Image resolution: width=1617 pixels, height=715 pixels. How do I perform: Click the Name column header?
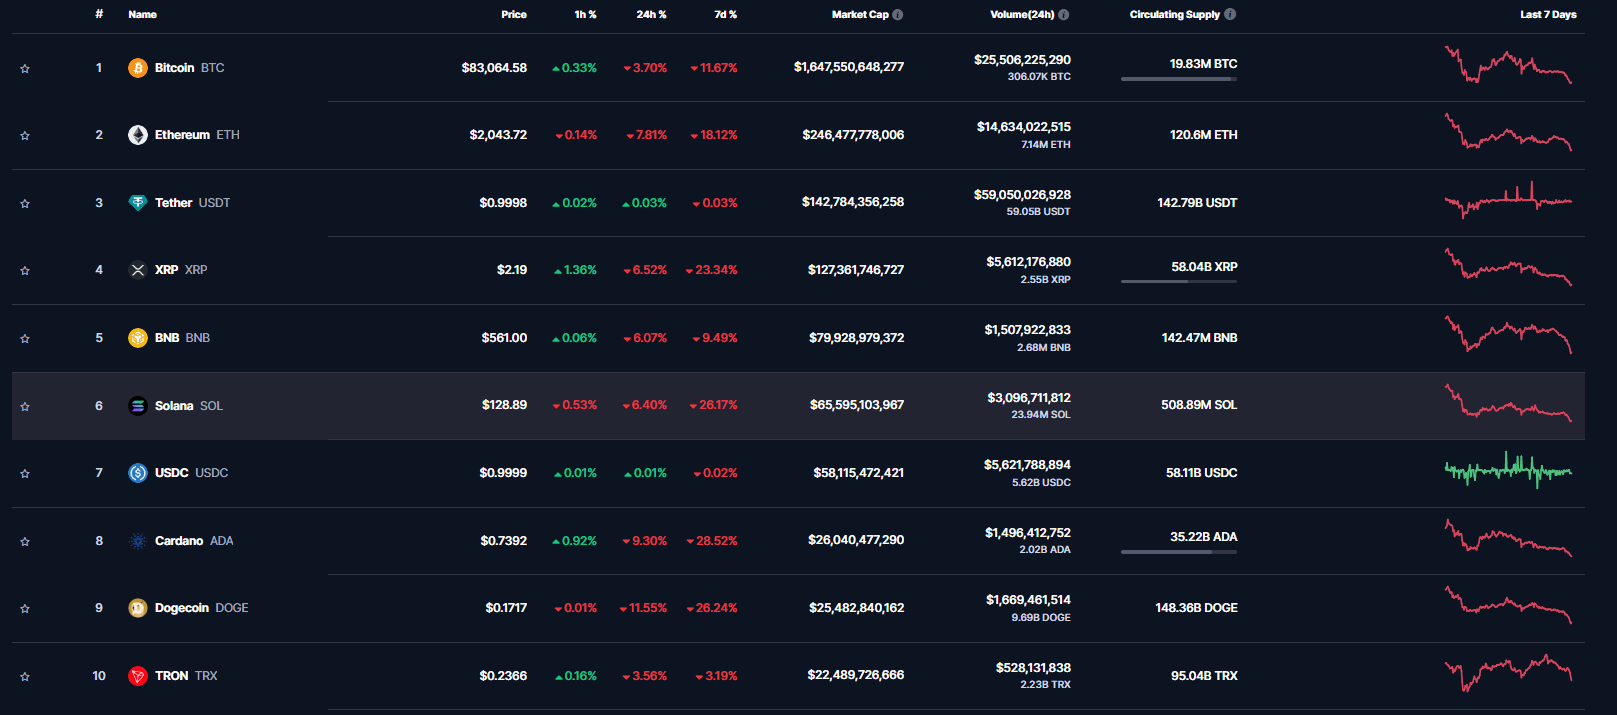[142, 15]
